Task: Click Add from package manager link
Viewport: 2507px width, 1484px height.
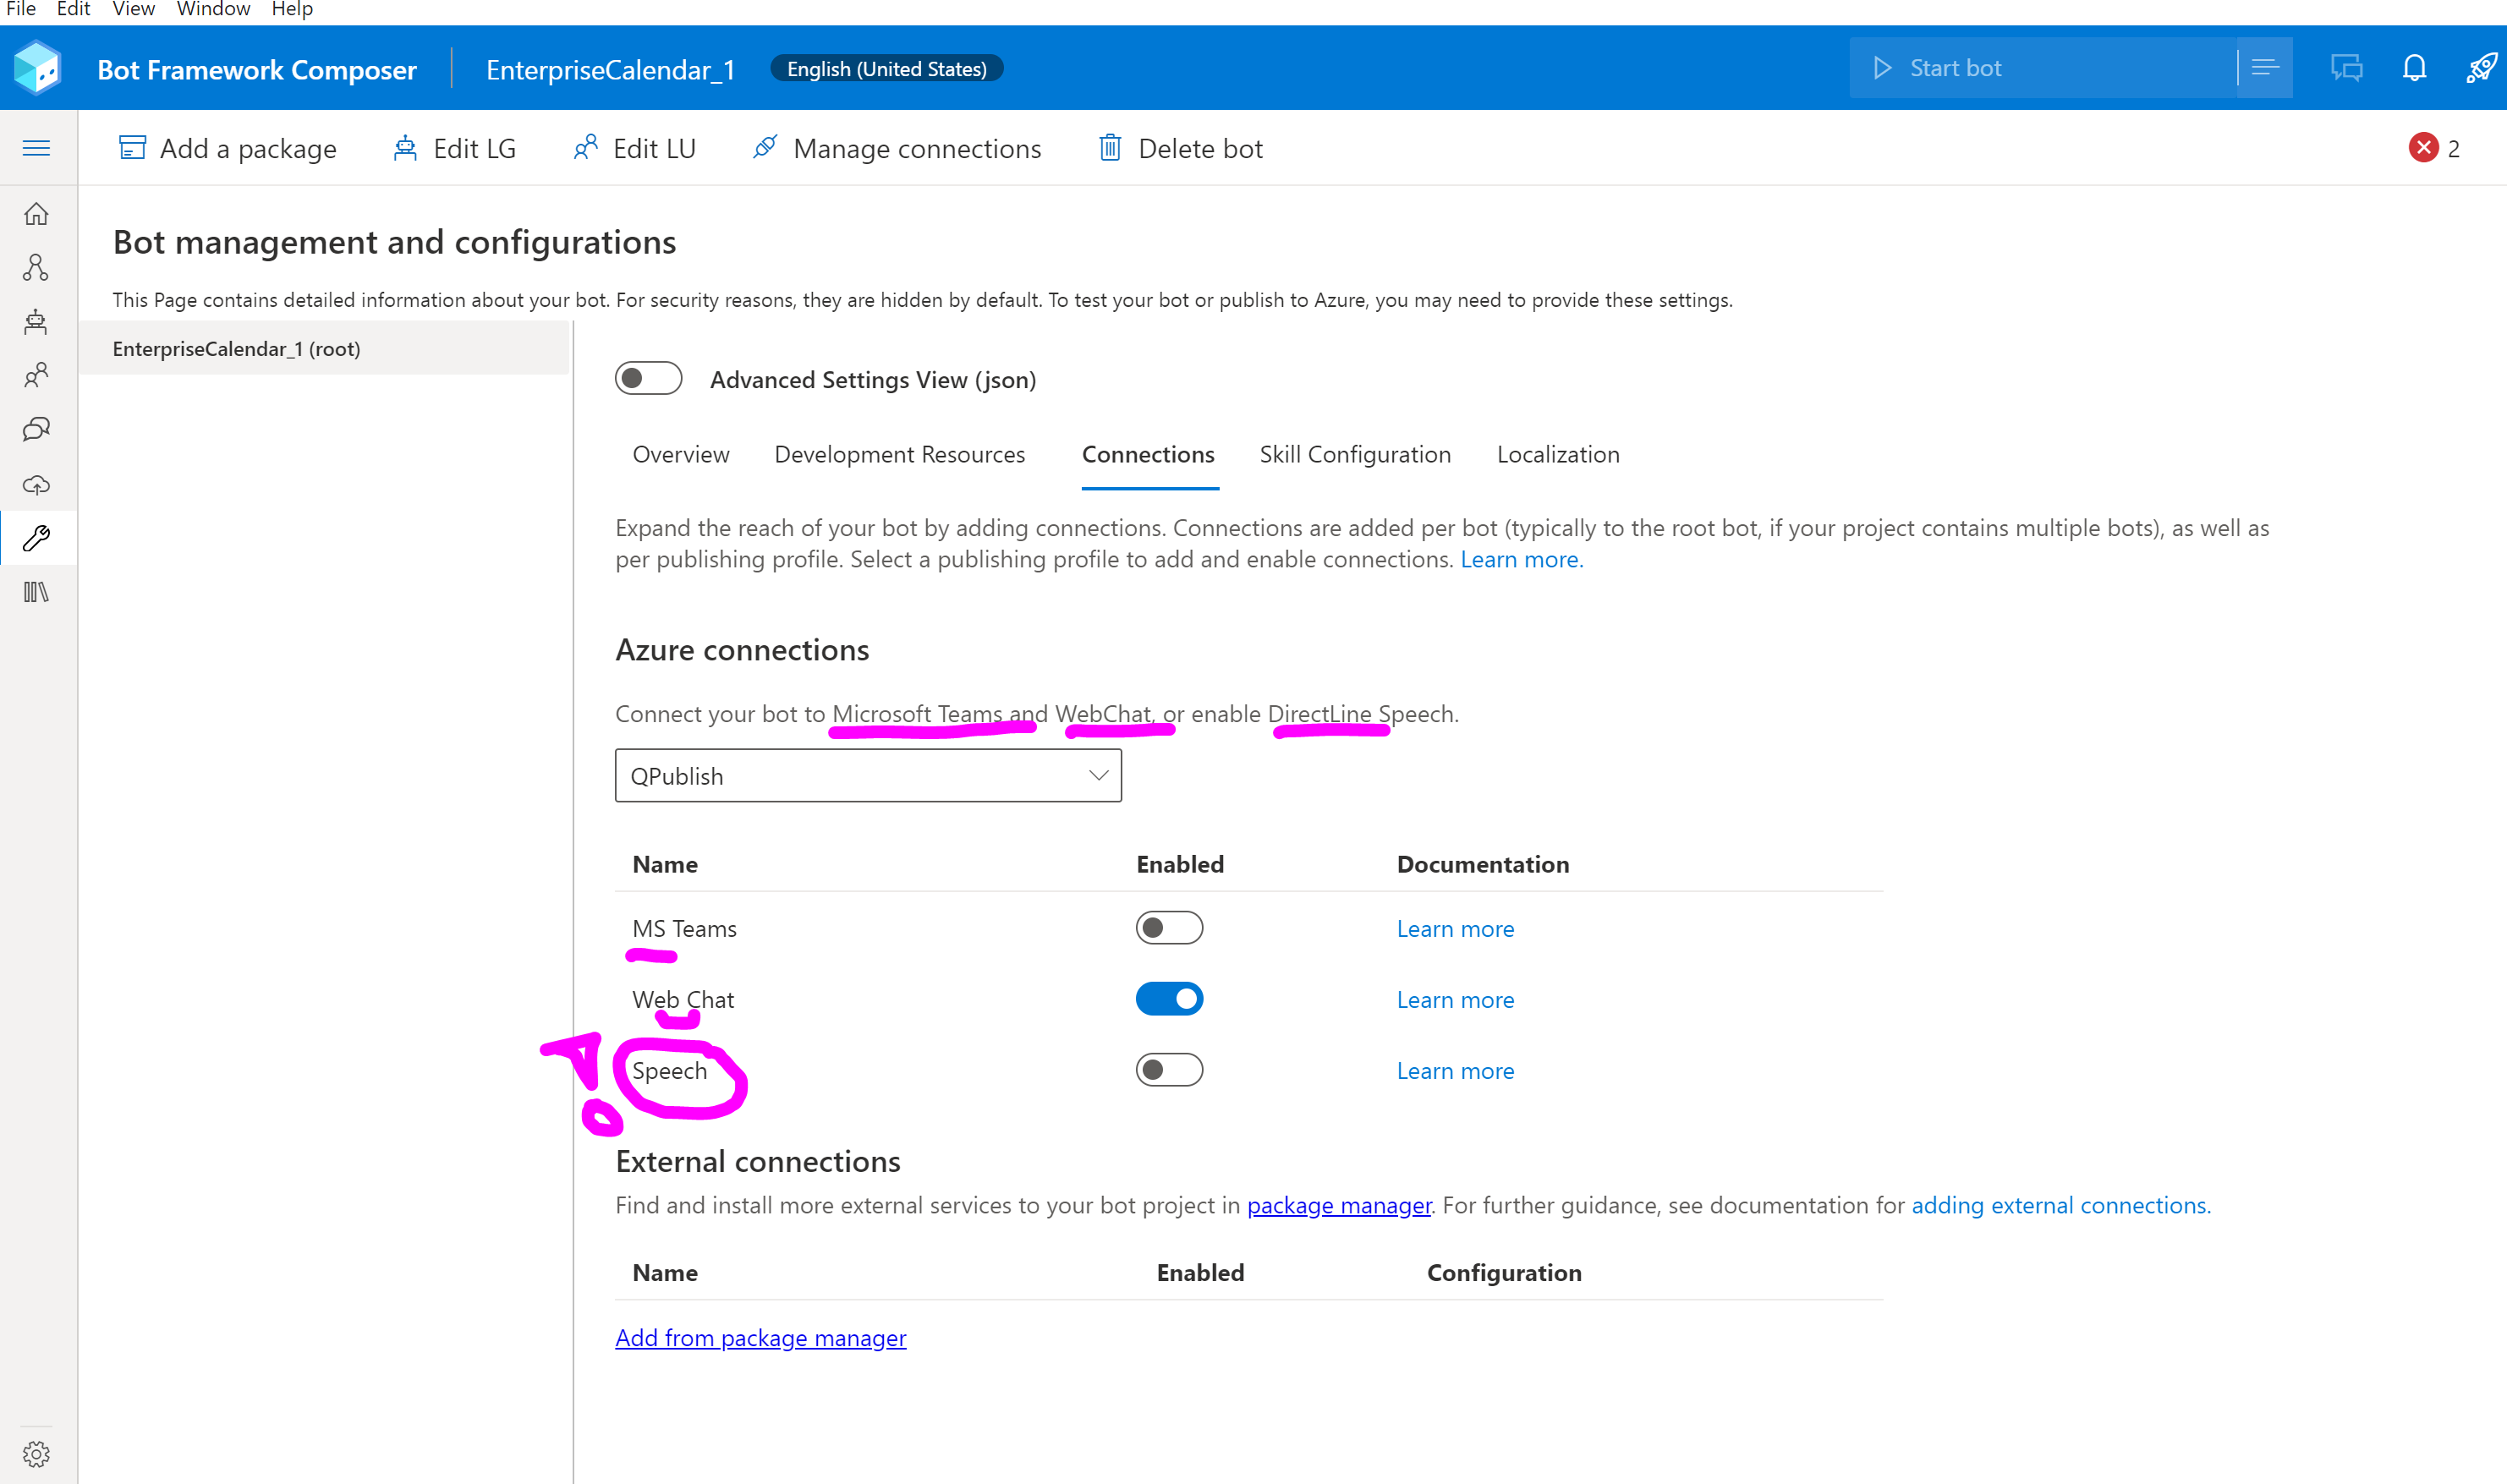Action: (x=760, y=1337)
